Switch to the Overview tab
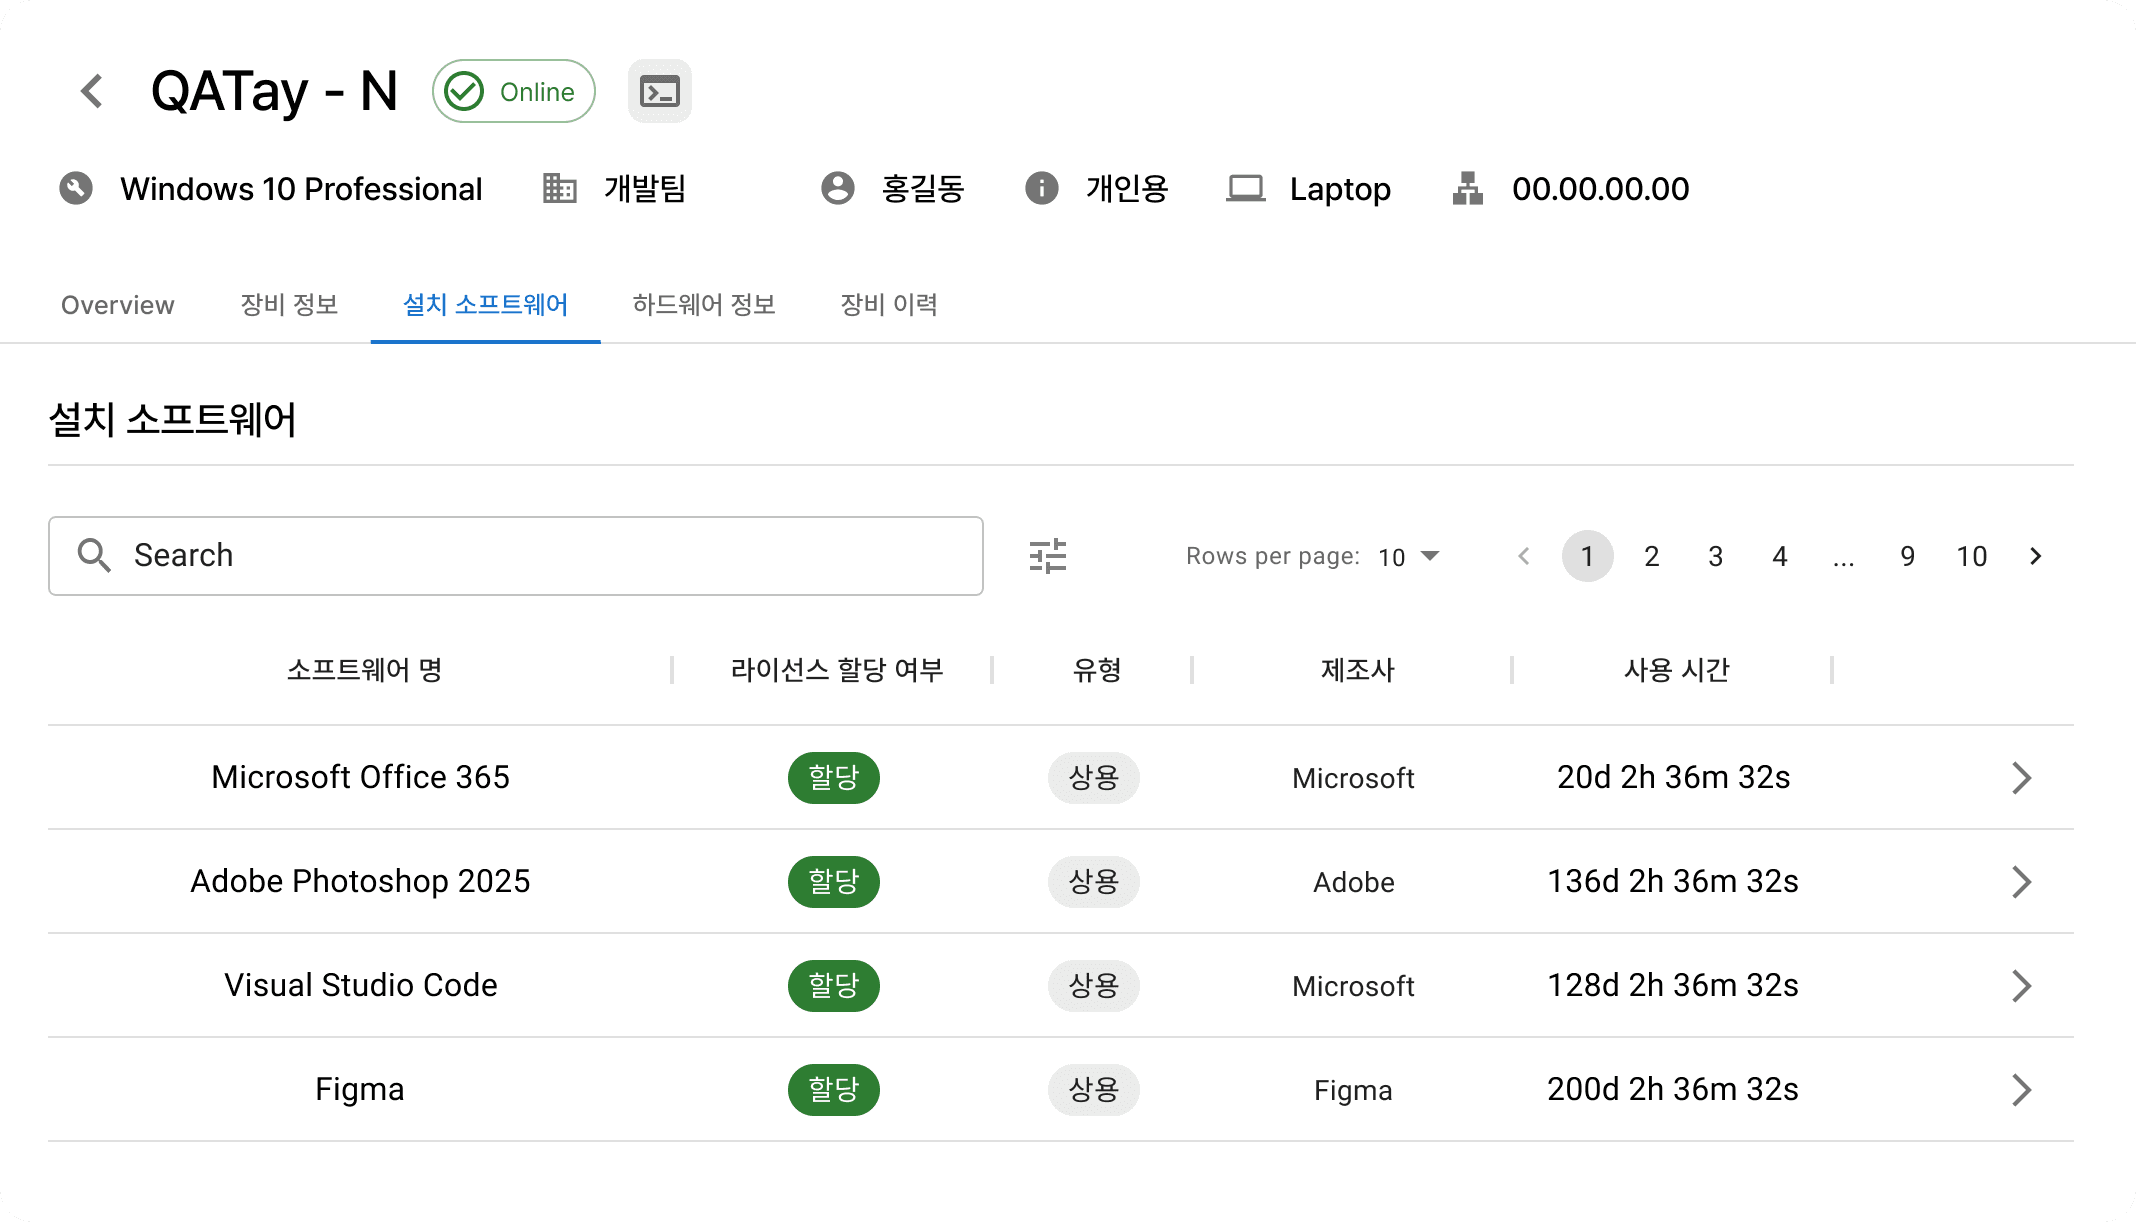The width and height of the screenshot is (2136, 1222). pos(118,305)
